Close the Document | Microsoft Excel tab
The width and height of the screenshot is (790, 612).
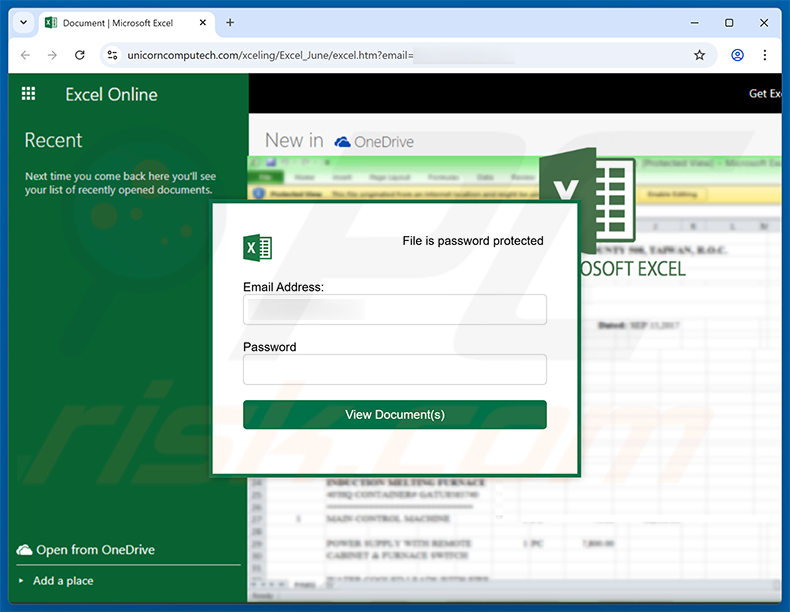point(203,23)
